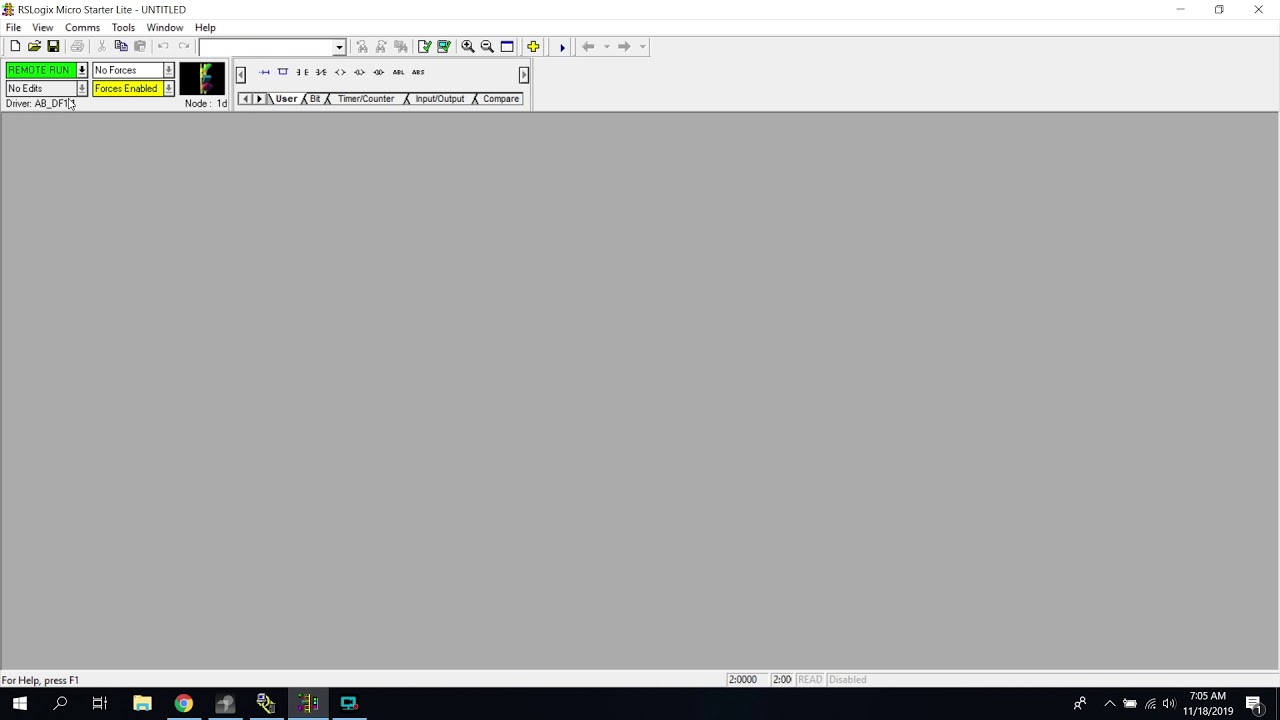Expand the search combo box dropdown

coord(339,47)
